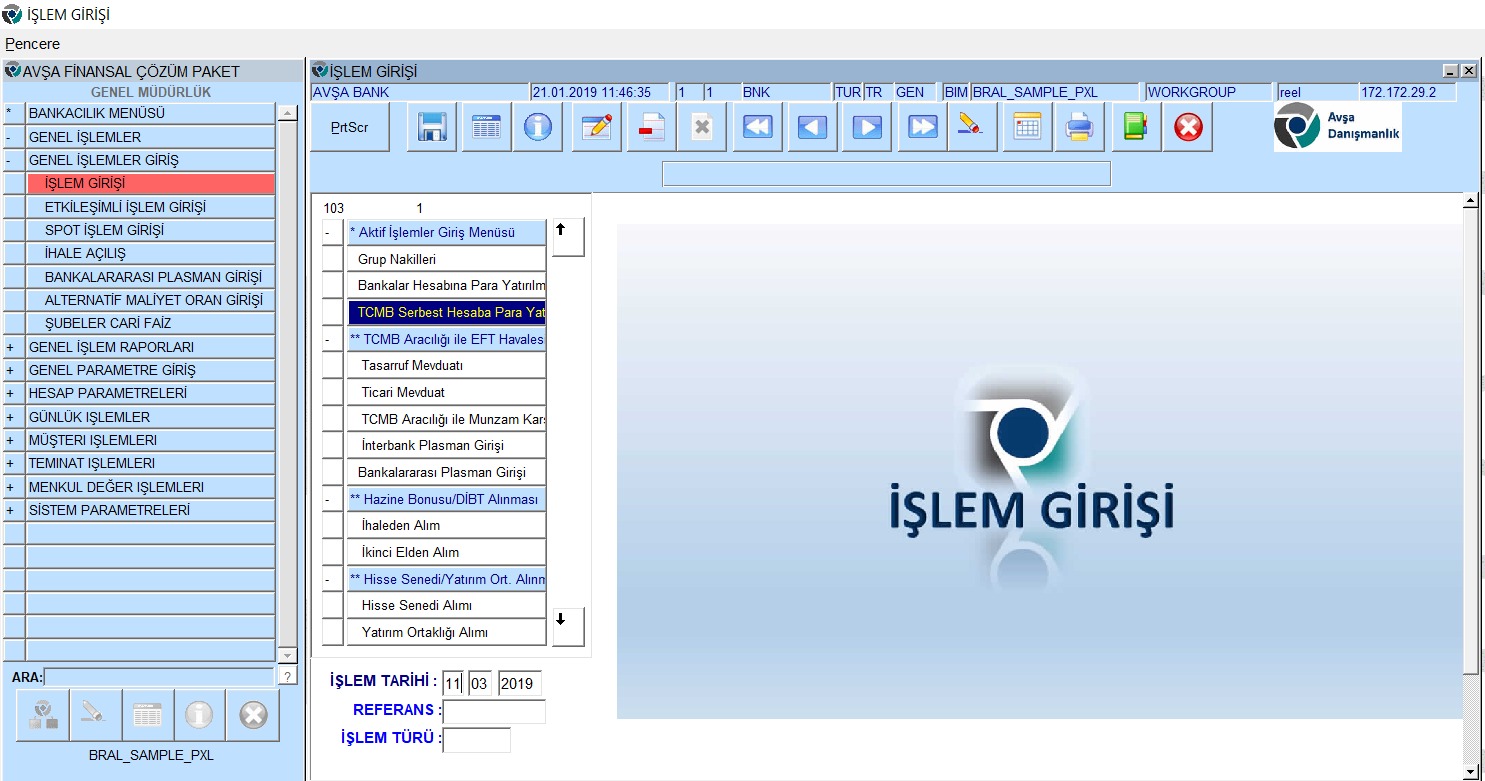Image resolution: width=1485 pixels, height=781 pixels.
Task: Open the table list icon beside save
Action: pos(486,128)
